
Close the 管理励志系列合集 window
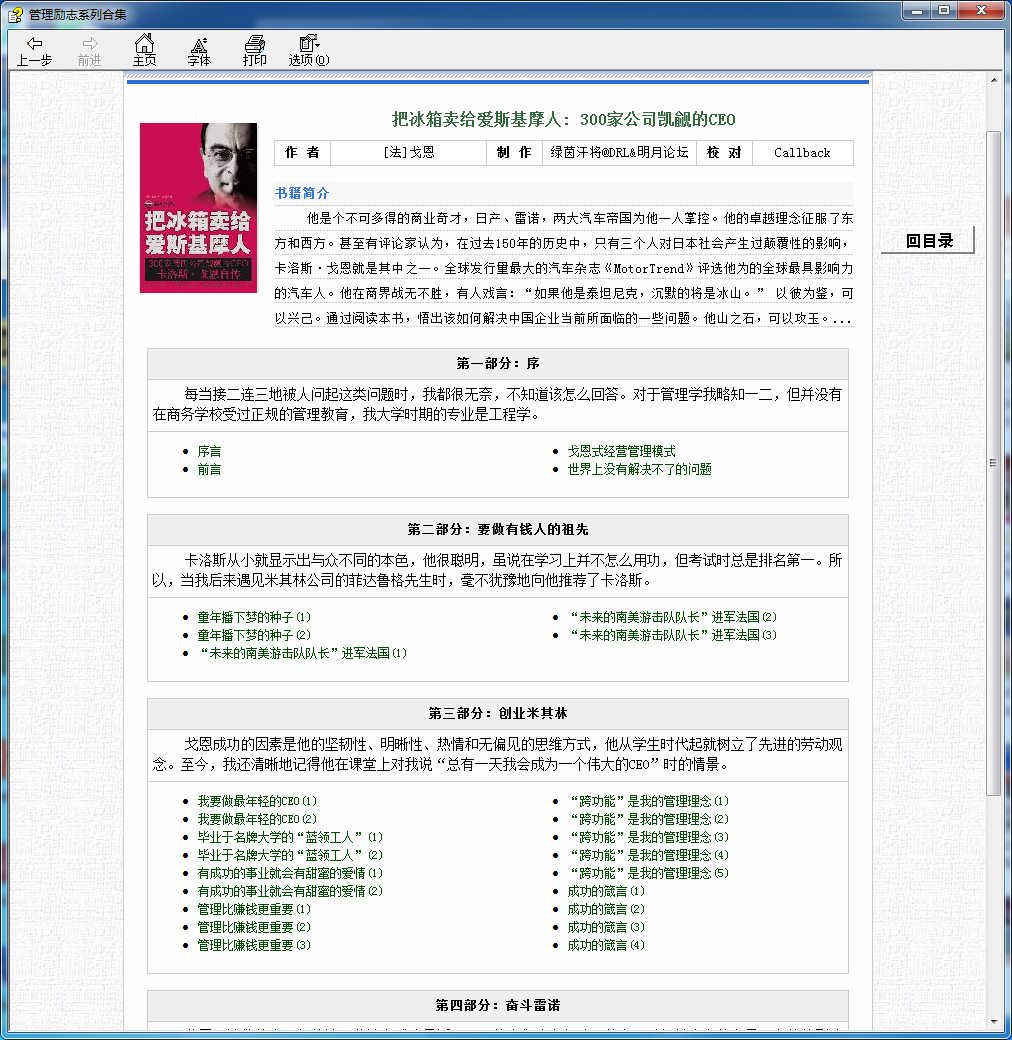click(982, 10)
